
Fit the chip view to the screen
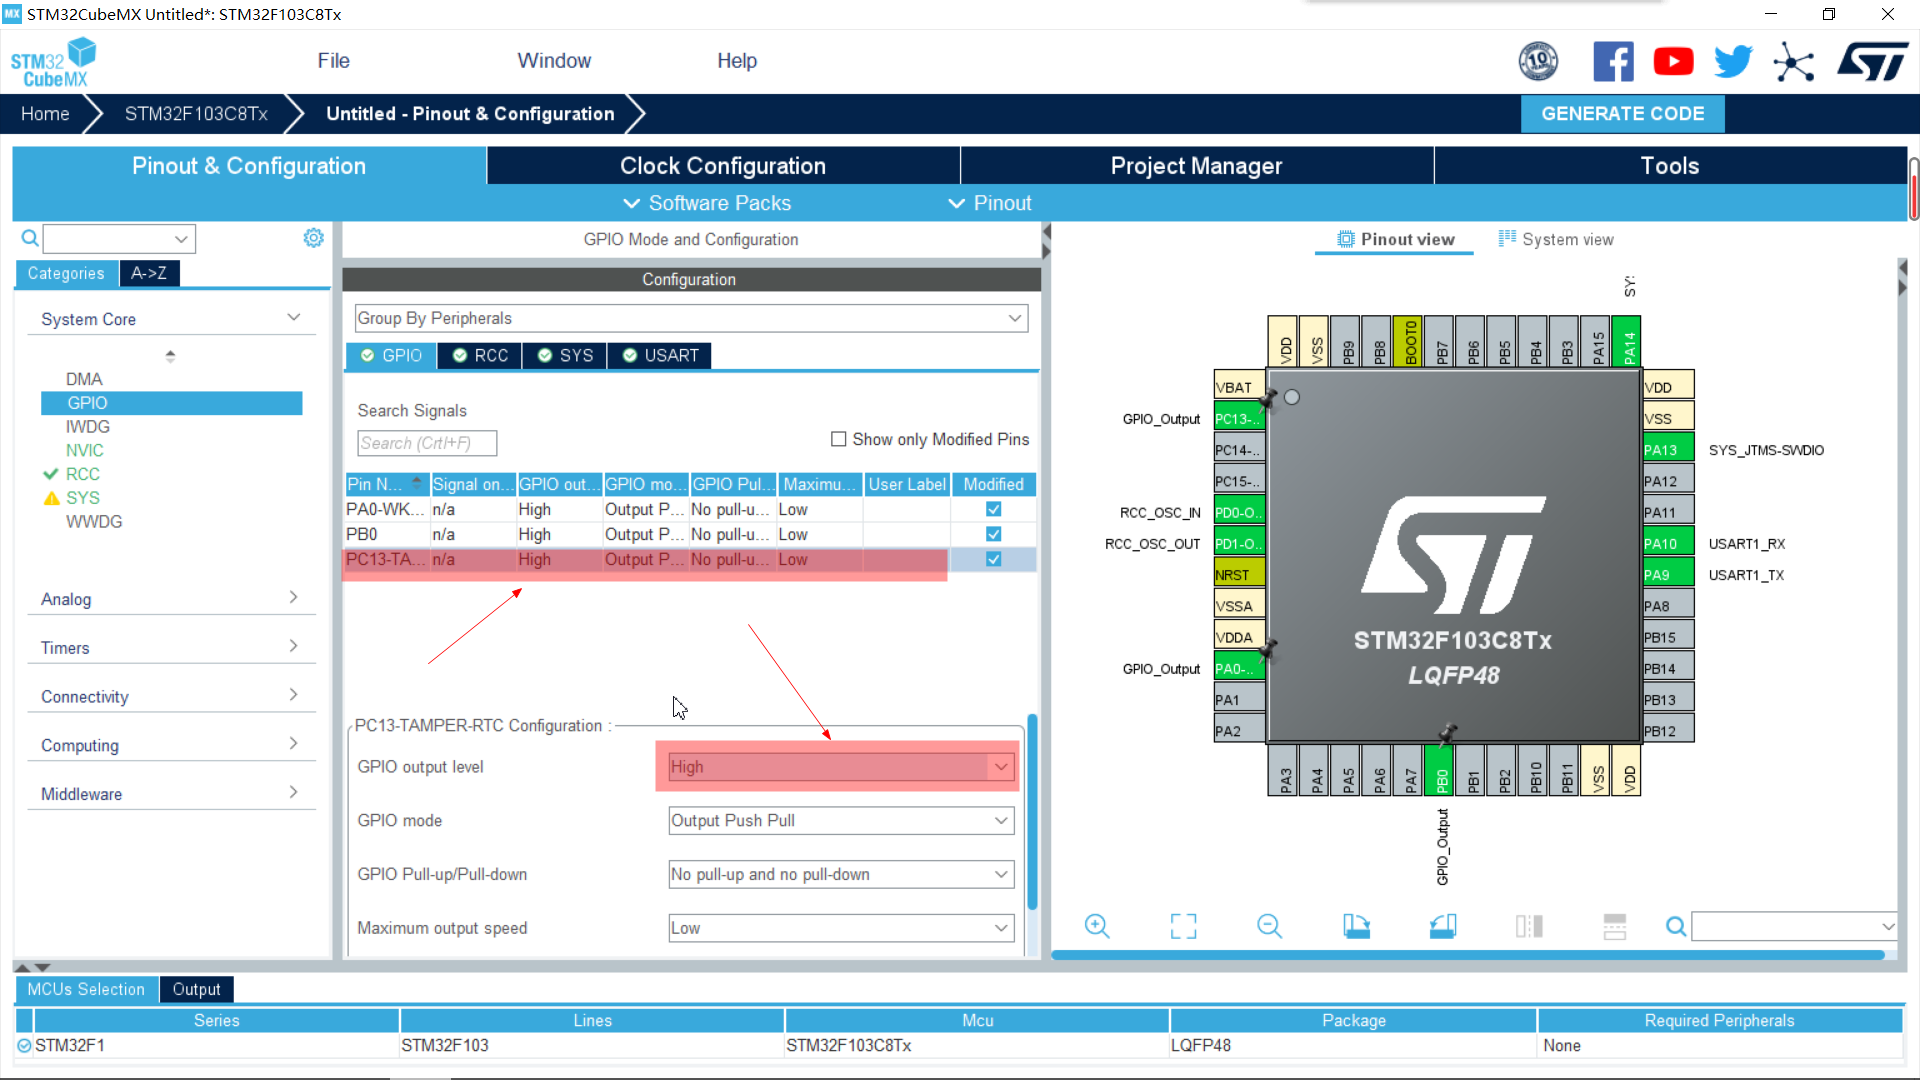pyautogui.click(x=1183, y=926)
